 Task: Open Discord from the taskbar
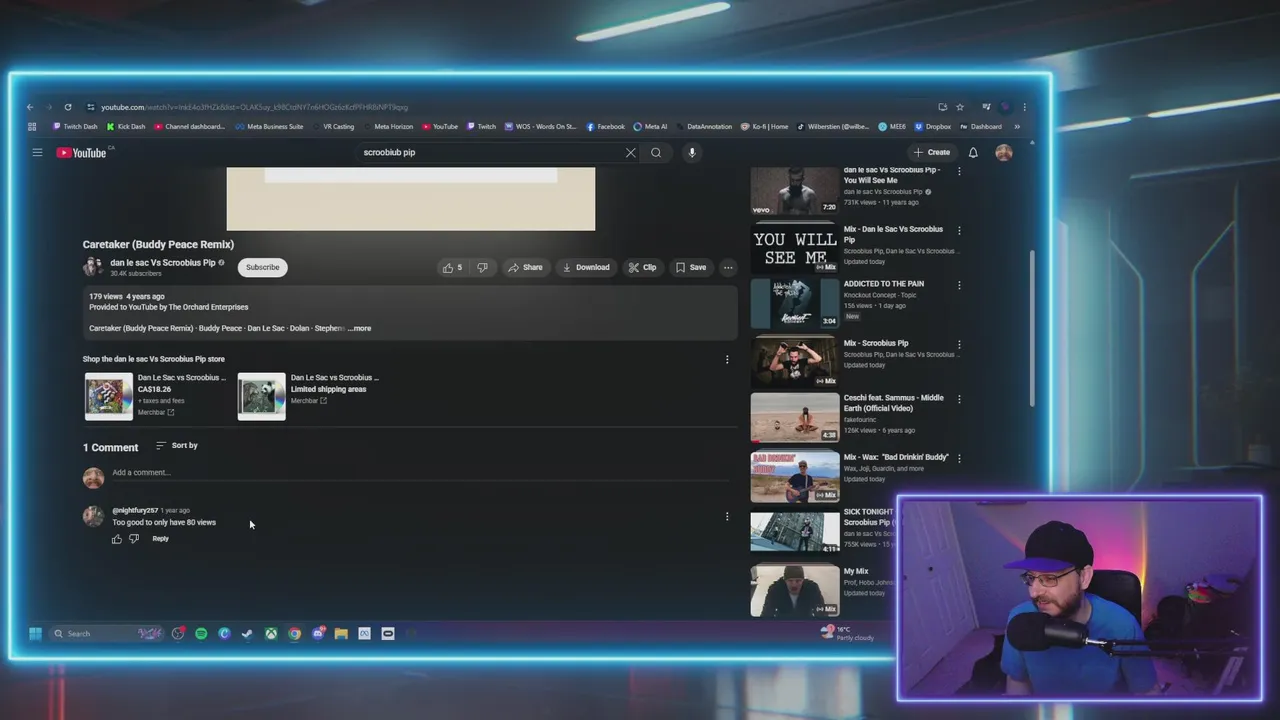[318, 633]
